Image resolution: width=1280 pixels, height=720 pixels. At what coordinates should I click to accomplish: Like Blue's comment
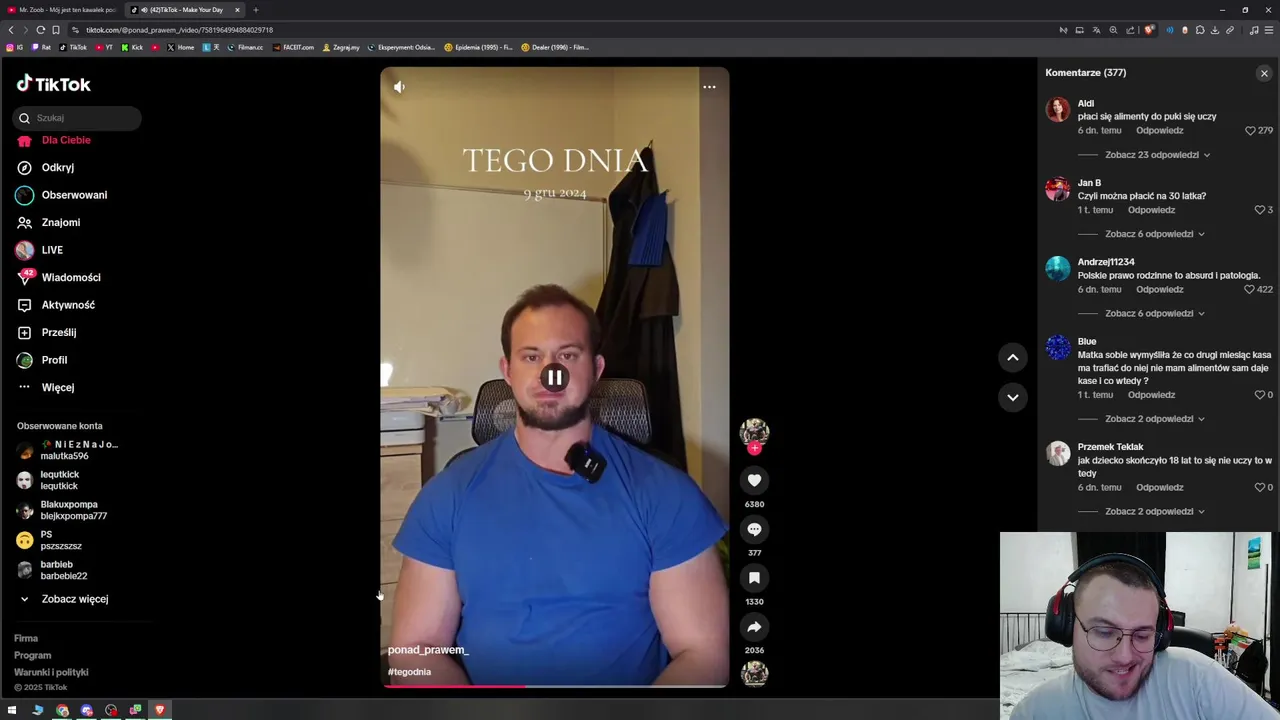1259,395
